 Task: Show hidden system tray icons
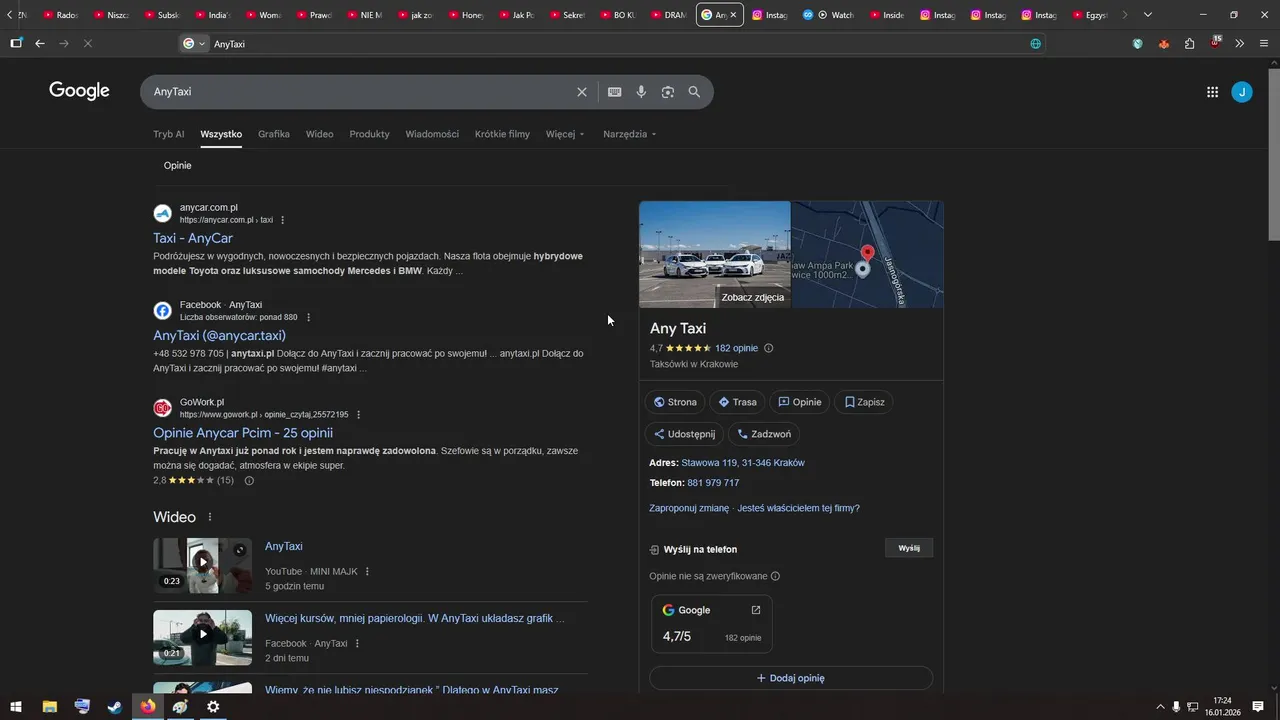1160,707
